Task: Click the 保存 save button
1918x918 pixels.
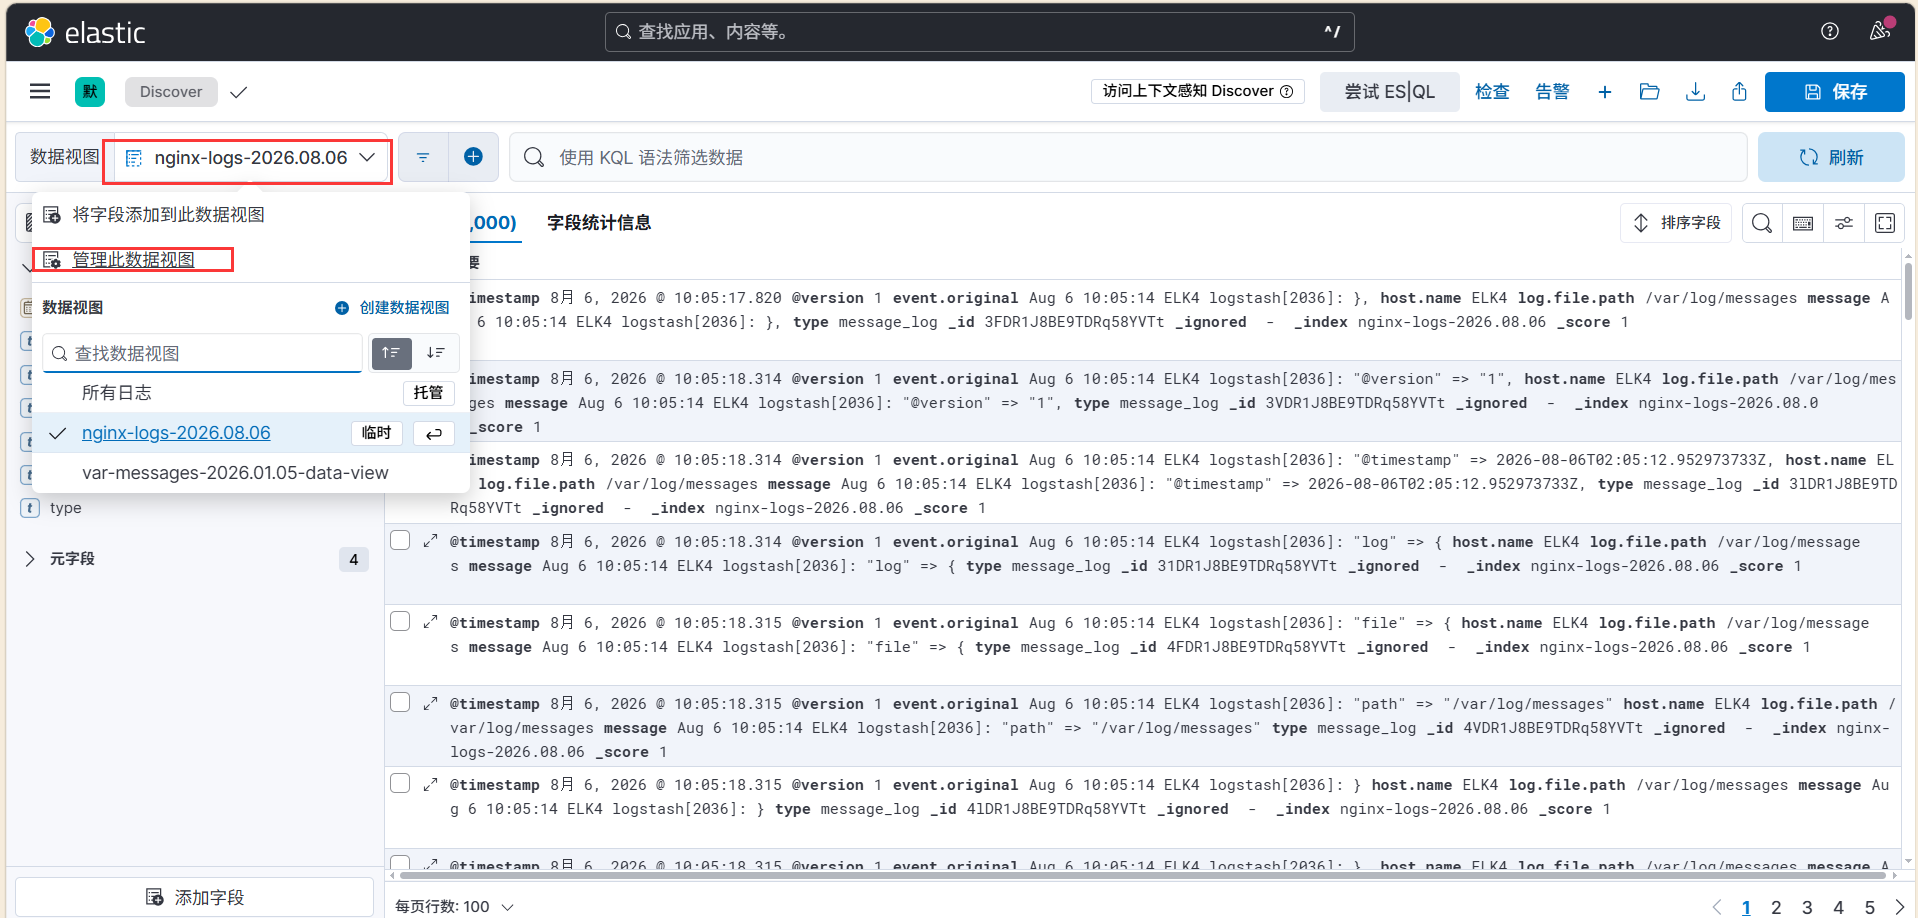Action: 1835,92
